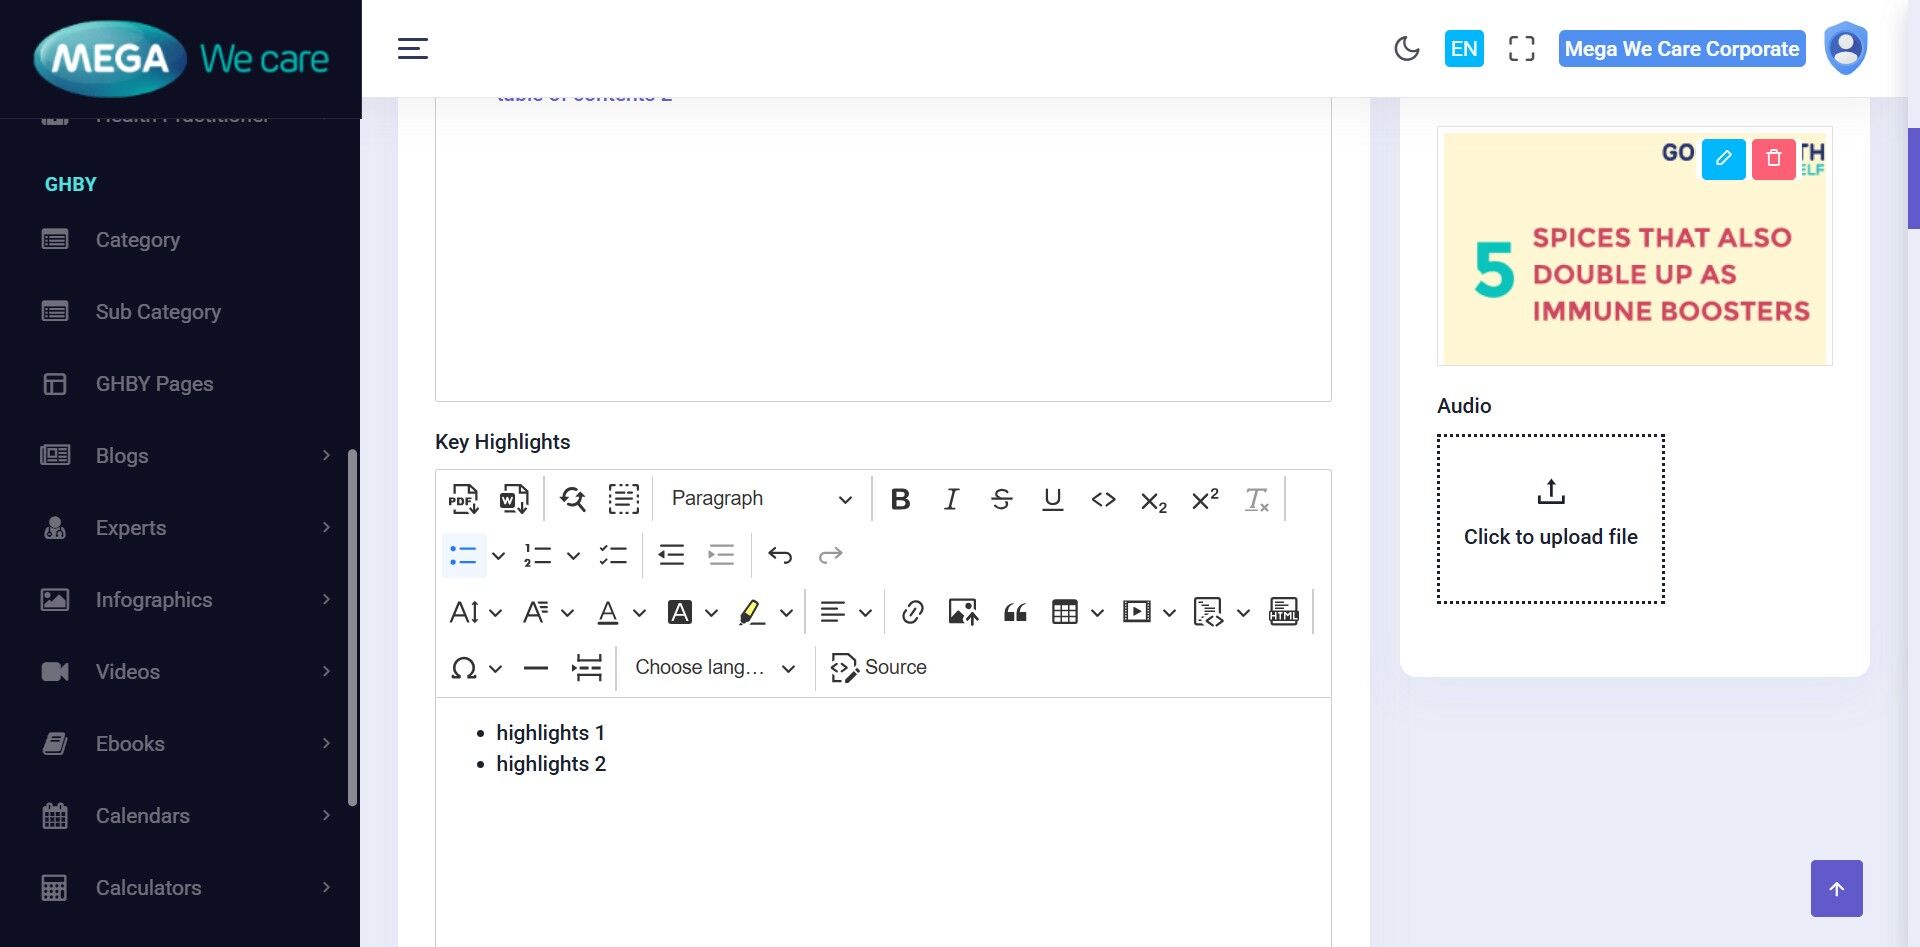
Task: Click the block quote icon
Action: [x=1015, y=612]
